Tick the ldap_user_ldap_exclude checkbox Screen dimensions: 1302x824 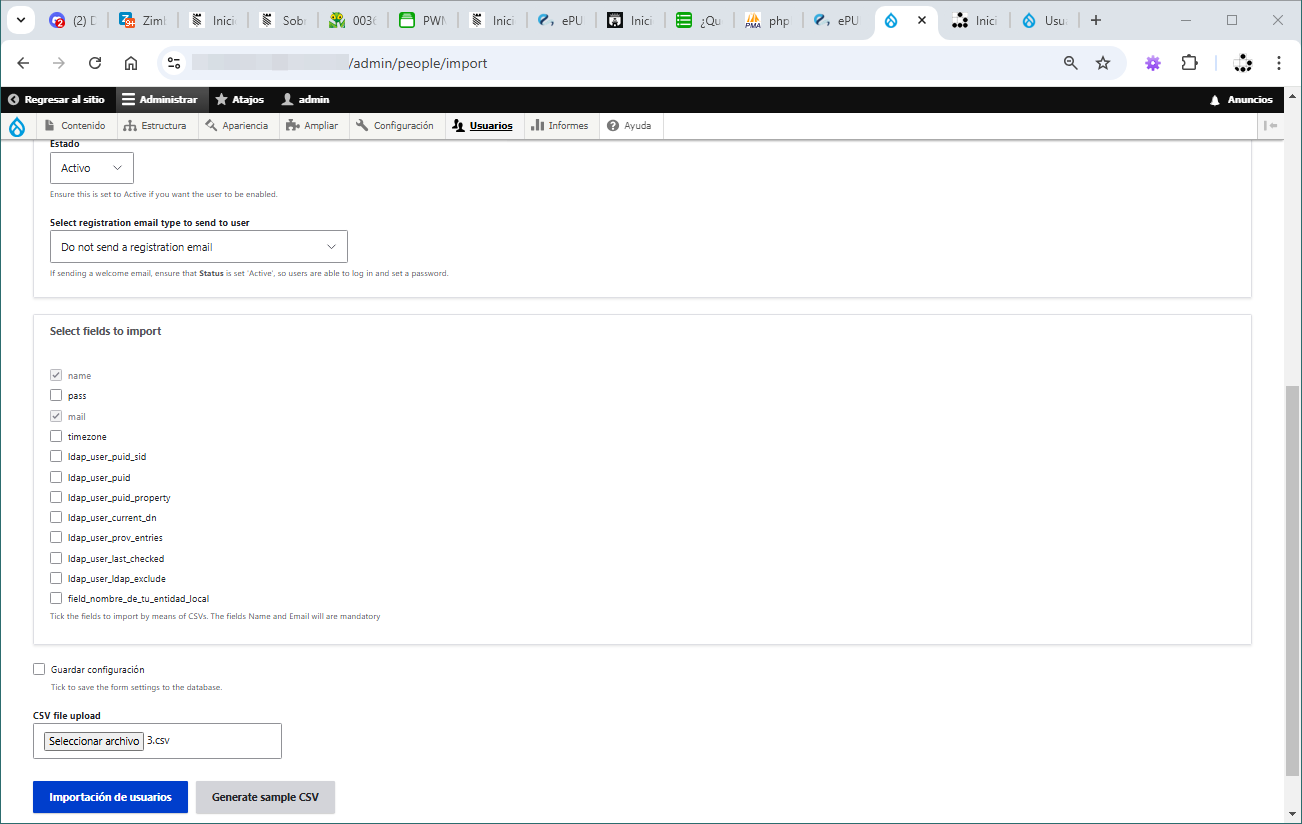56,578
